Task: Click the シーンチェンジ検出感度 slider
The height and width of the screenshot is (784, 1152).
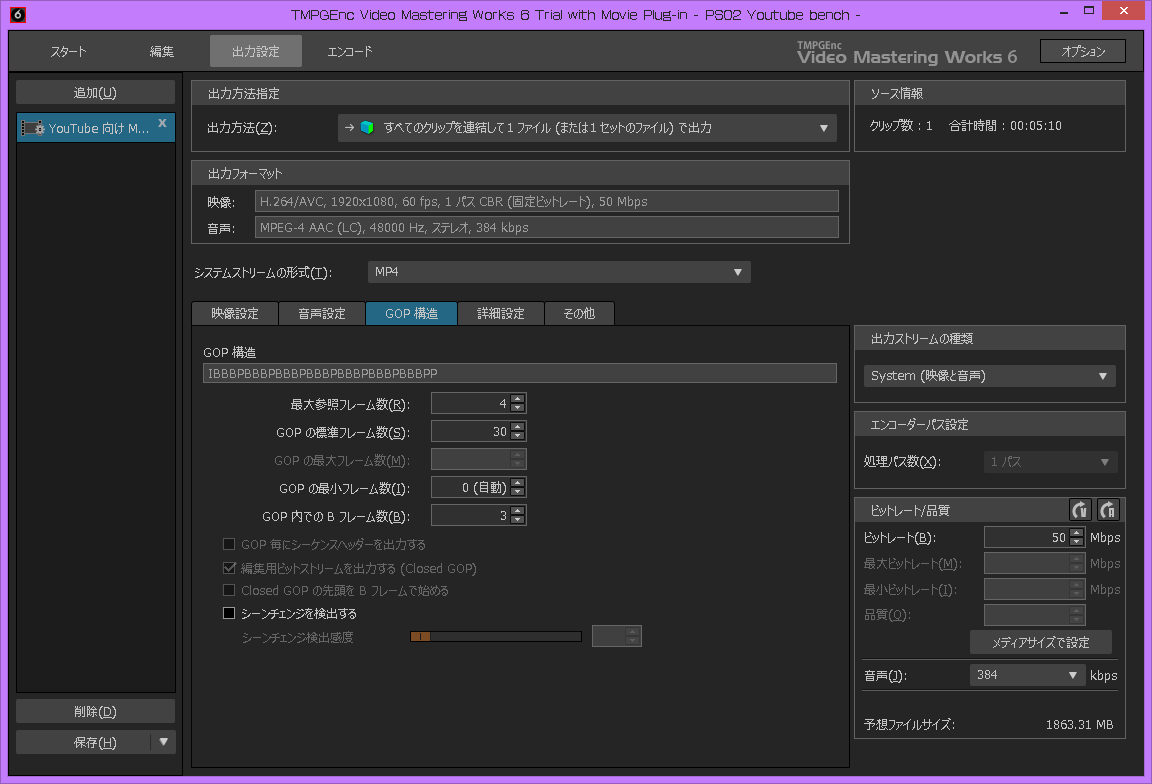Action: [496, 636]
